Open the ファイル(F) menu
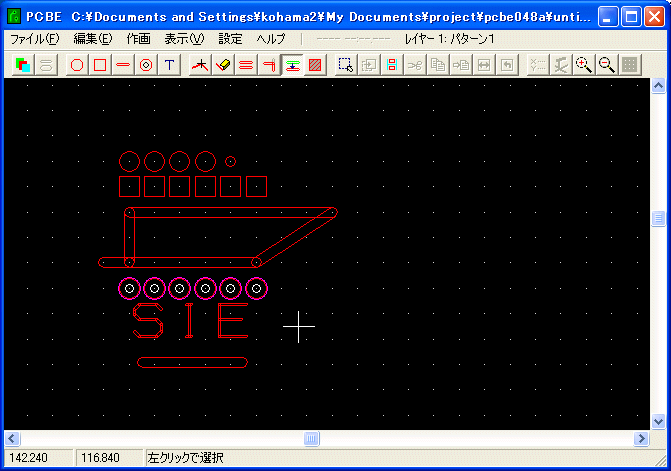671x471 pixels. click(x=34, y=38)
